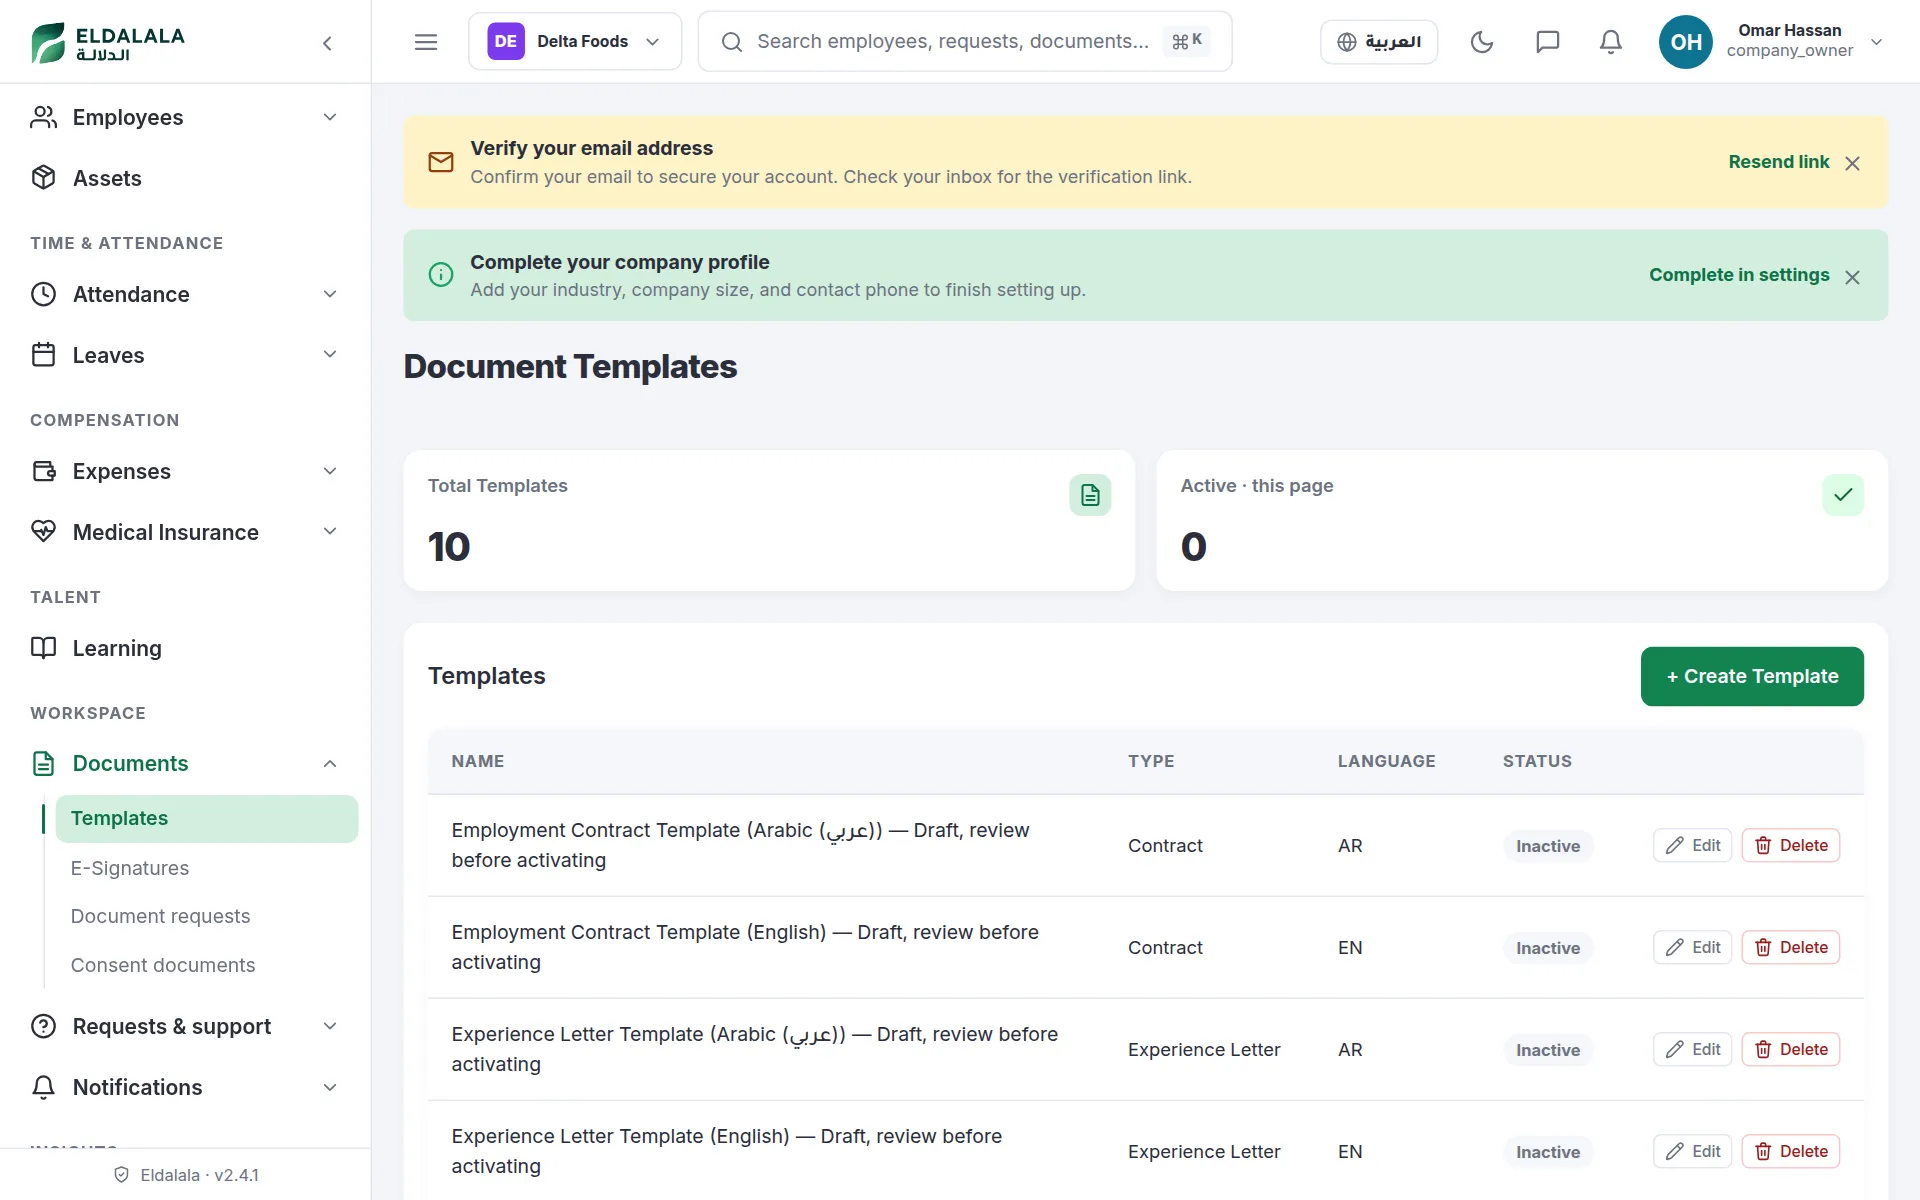Edit the Arabic Experience Letter template
The image size is (1920, 1200).
coord(1692,1049)
